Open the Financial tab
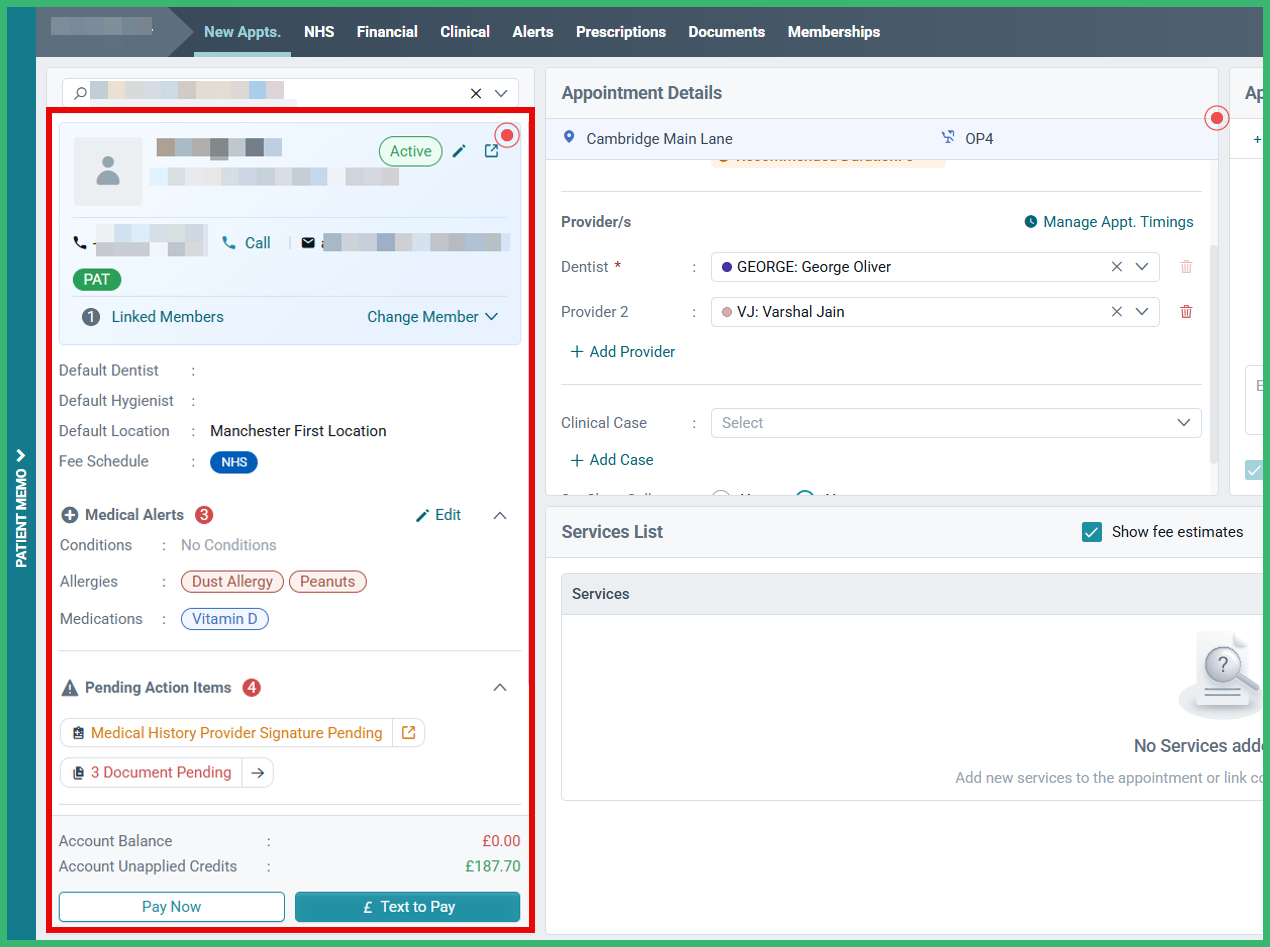Image resolution: width=1270 pixels, height=947 pixels. (387, 31)
